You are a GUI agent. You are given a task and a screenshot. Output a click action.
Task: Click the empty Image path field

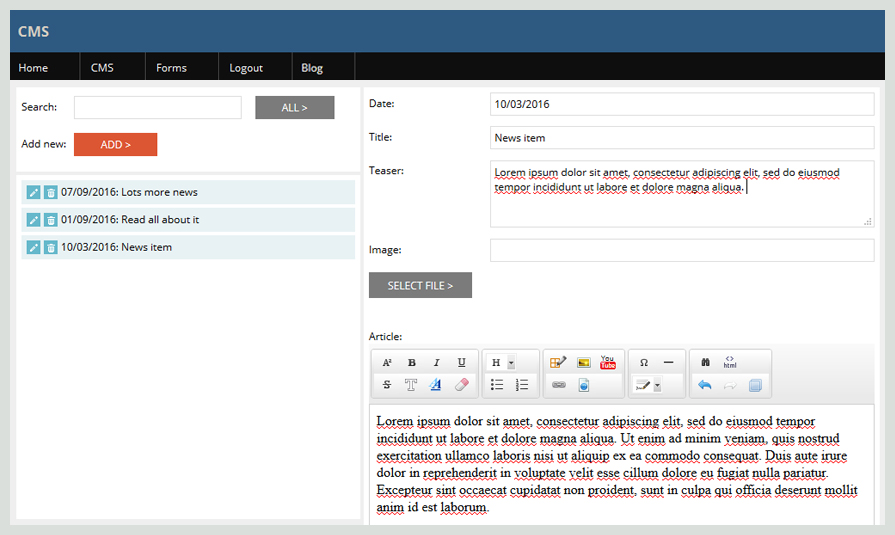[x=682, y=250]
